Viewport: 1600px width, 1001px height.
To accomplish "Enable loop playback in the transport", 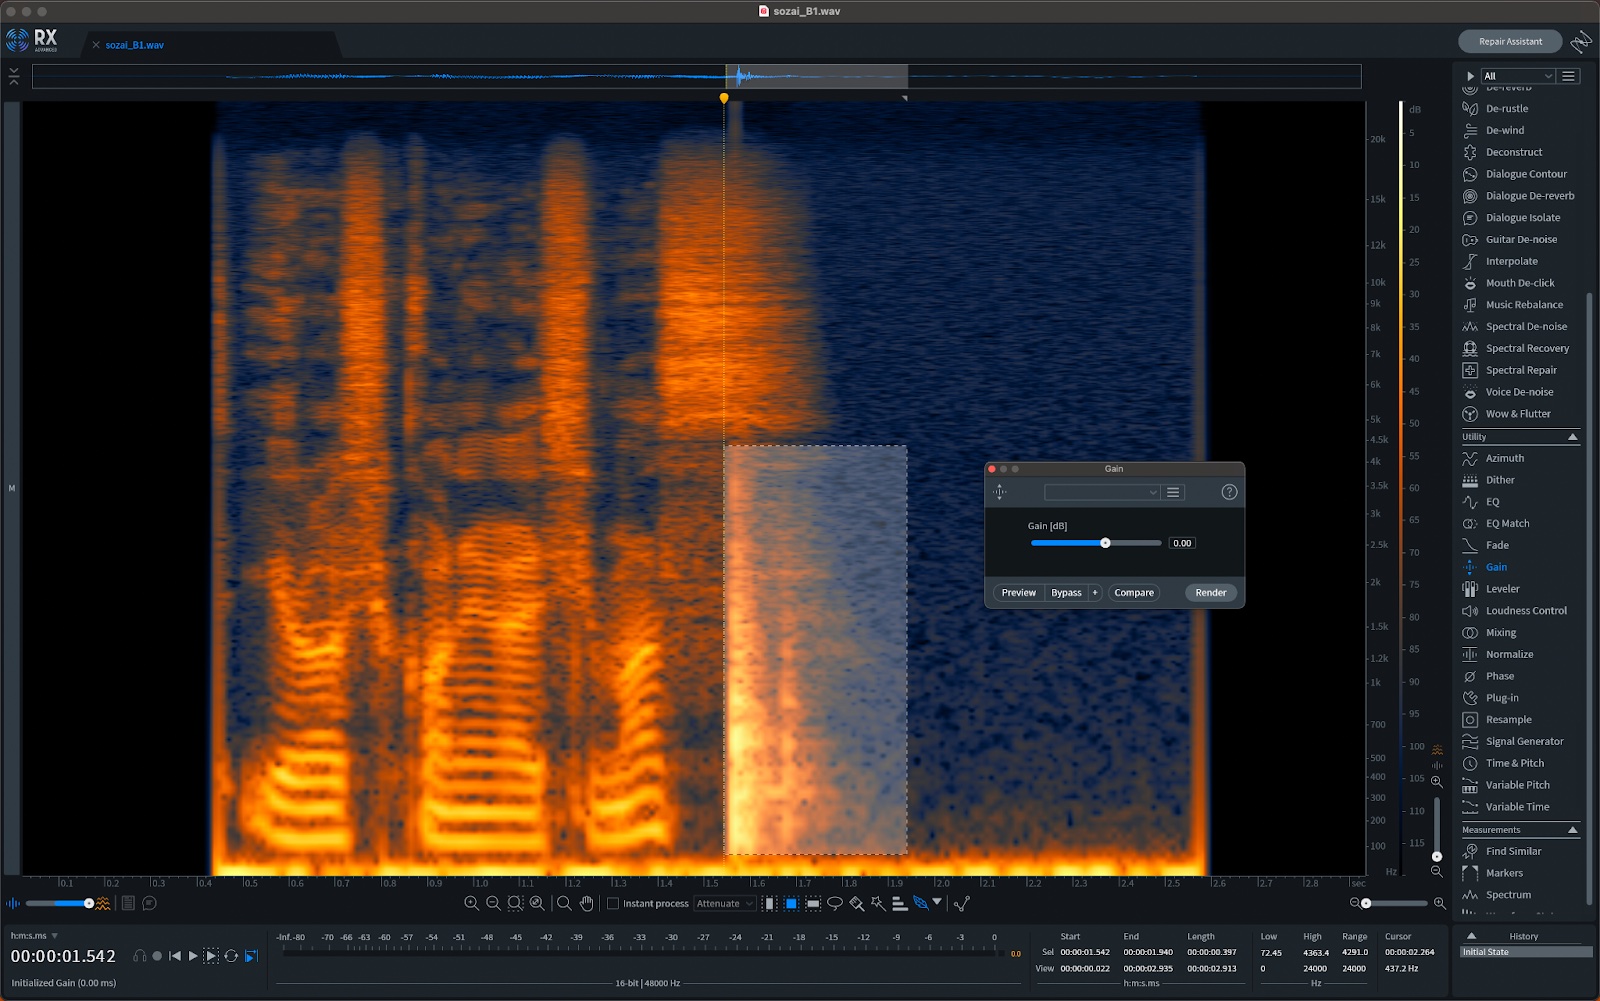I will click(x=230, y=956).
